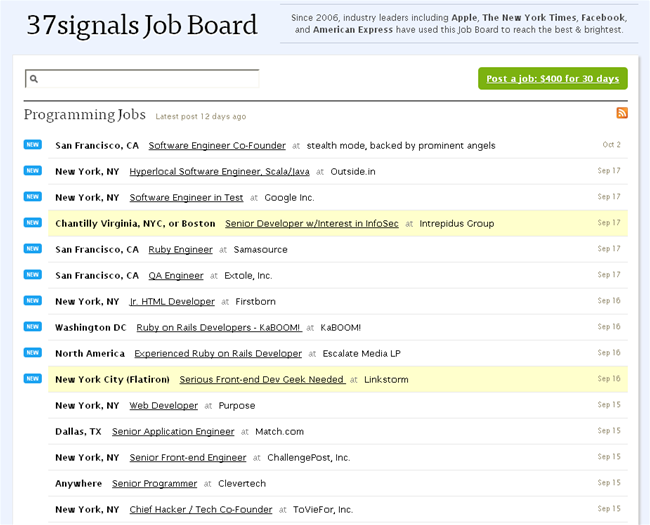Click company name Samasource
The image size is (650, 525).
click(260, 250)
